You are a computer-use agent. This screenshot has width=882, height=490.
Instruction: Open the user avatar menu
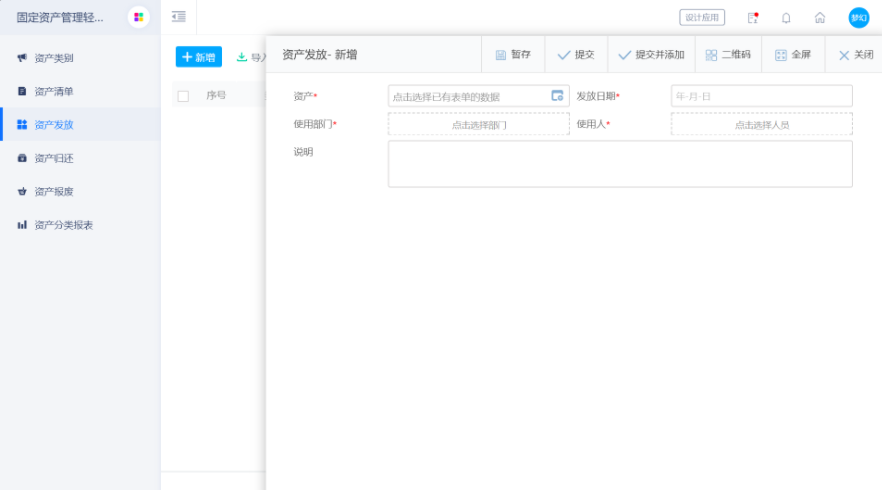[x=859, y=18]
